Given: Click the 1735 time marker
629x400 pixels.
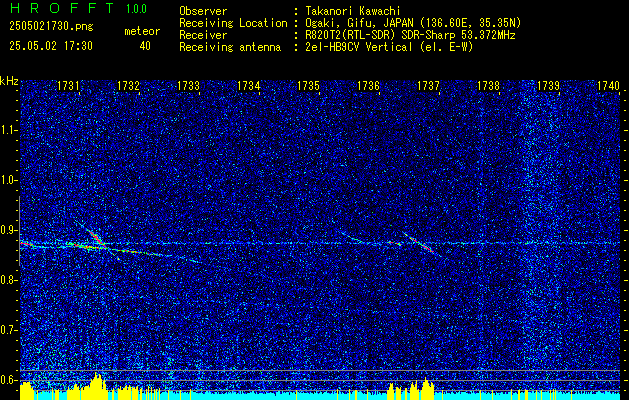Looking at the screenshot, I should click(308, 86).
